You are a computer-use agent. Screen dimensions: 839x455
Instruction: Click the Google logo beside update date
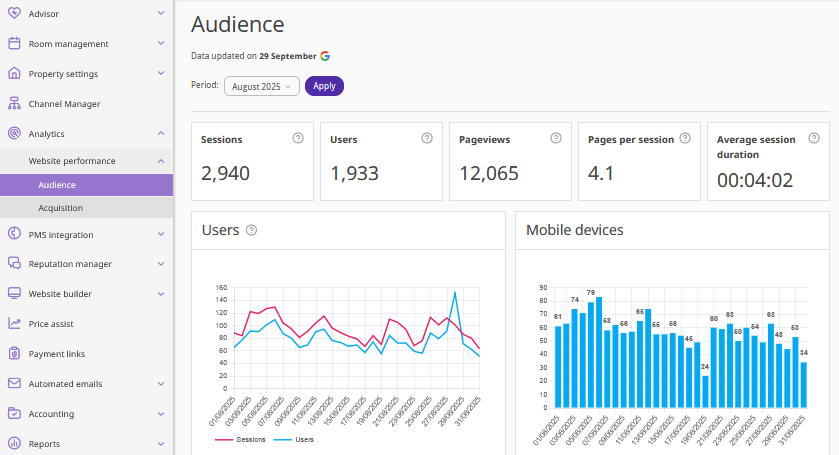tap(325, 56)
